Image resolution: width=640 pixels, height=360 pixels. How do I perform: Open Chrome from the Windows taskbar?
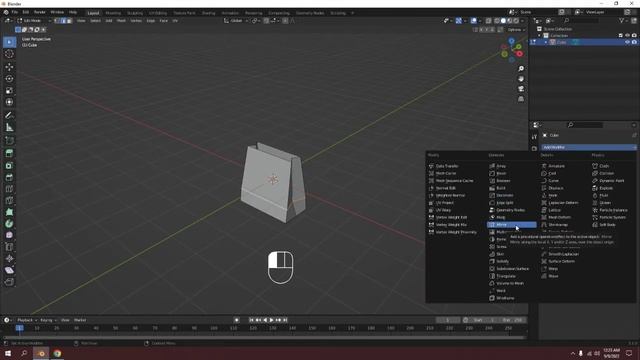[57, 353]
